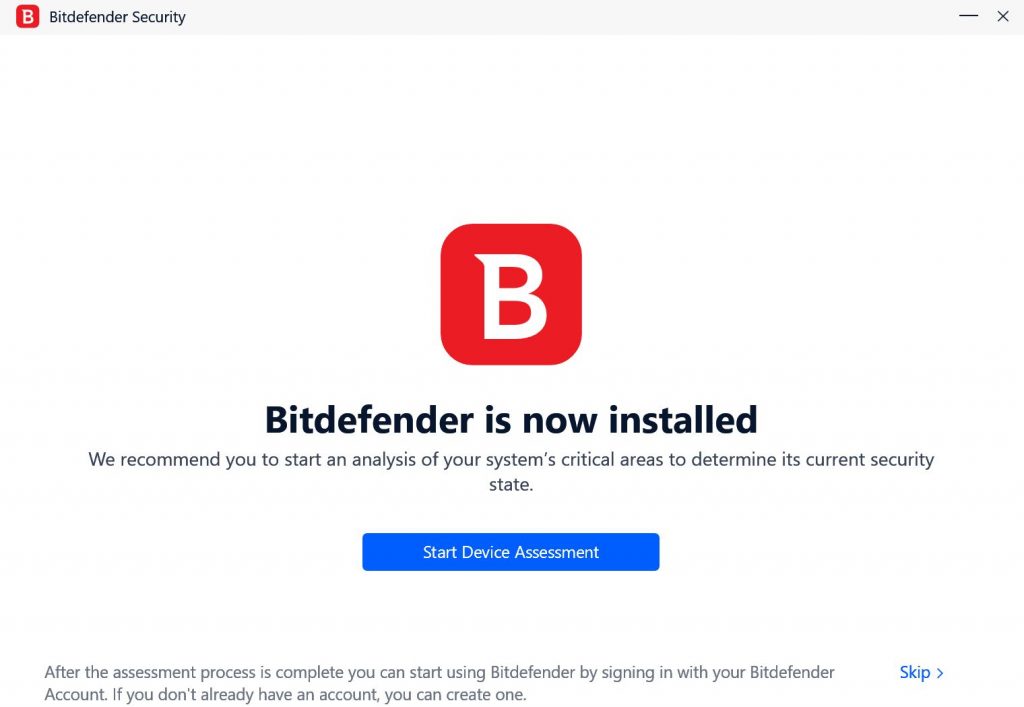Image resolution: width=1024 pixels, height=707 pixels.
Task: Click the empty area of the title bar
Action: pos(550,16)
